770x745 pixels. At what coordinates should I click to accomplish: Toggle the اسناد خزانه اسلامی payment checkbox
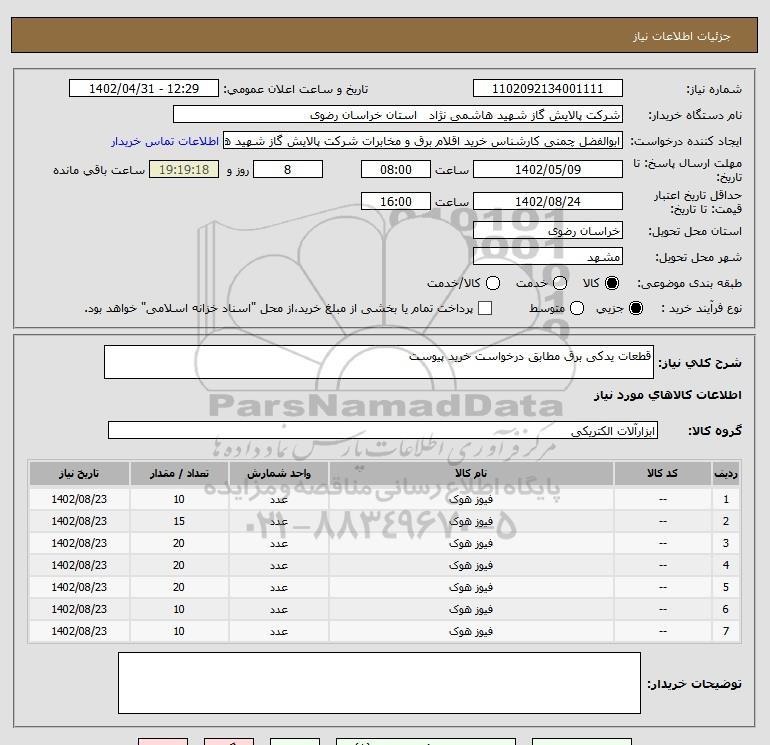(x=485, y=308)
